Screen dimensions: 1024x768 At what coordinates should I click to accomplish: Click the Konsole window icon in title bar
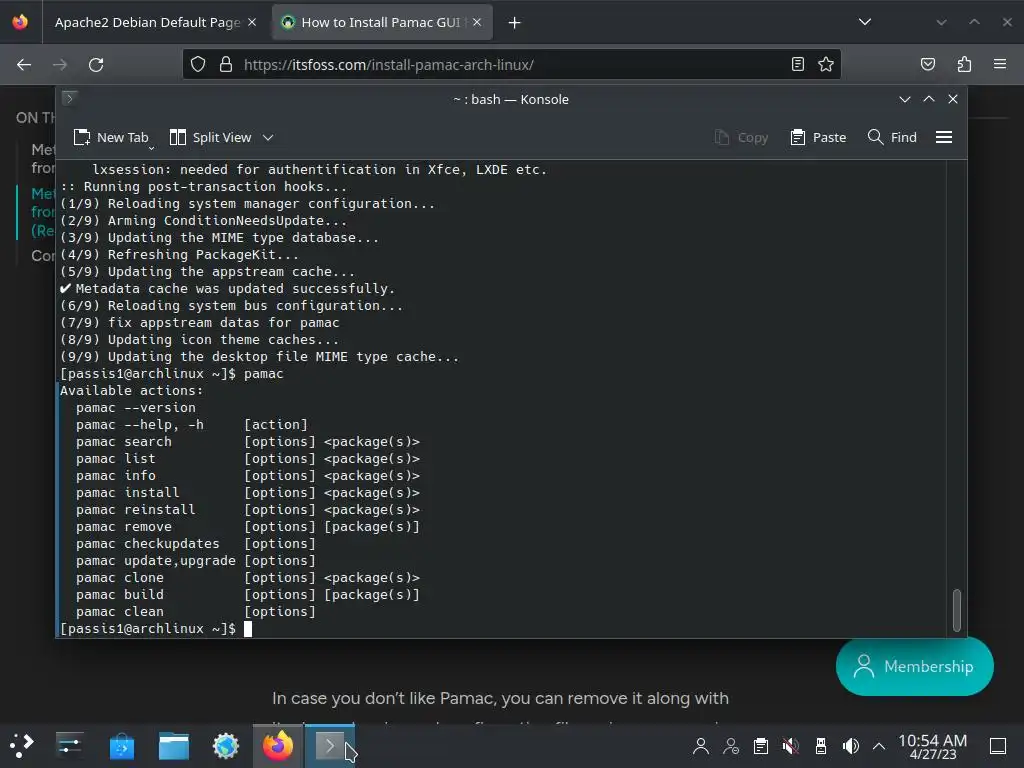pos(69,99)
